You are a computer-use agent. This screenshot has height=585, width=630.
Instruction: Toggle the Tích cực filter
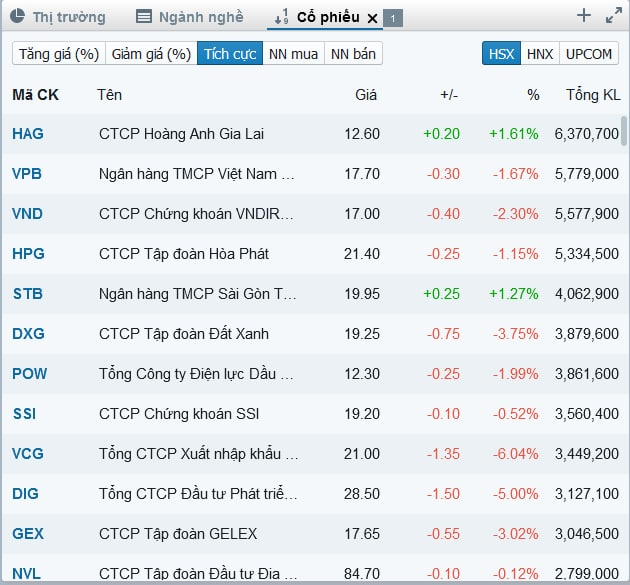(x=230, y=54)
